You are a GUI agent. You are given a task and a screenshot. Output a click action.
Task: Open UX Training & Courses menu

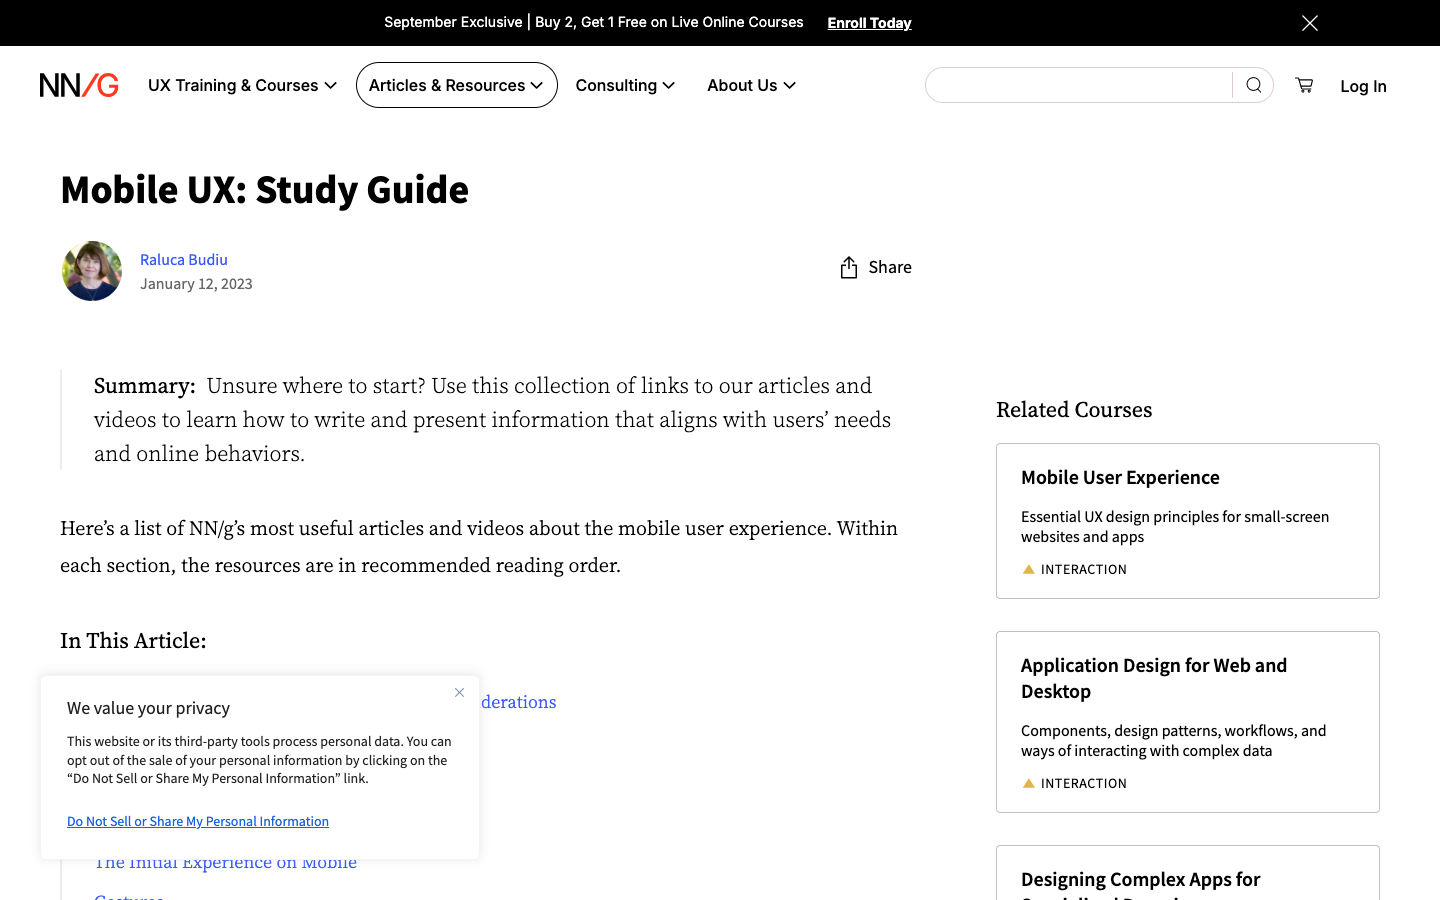(x=242, y=85)
